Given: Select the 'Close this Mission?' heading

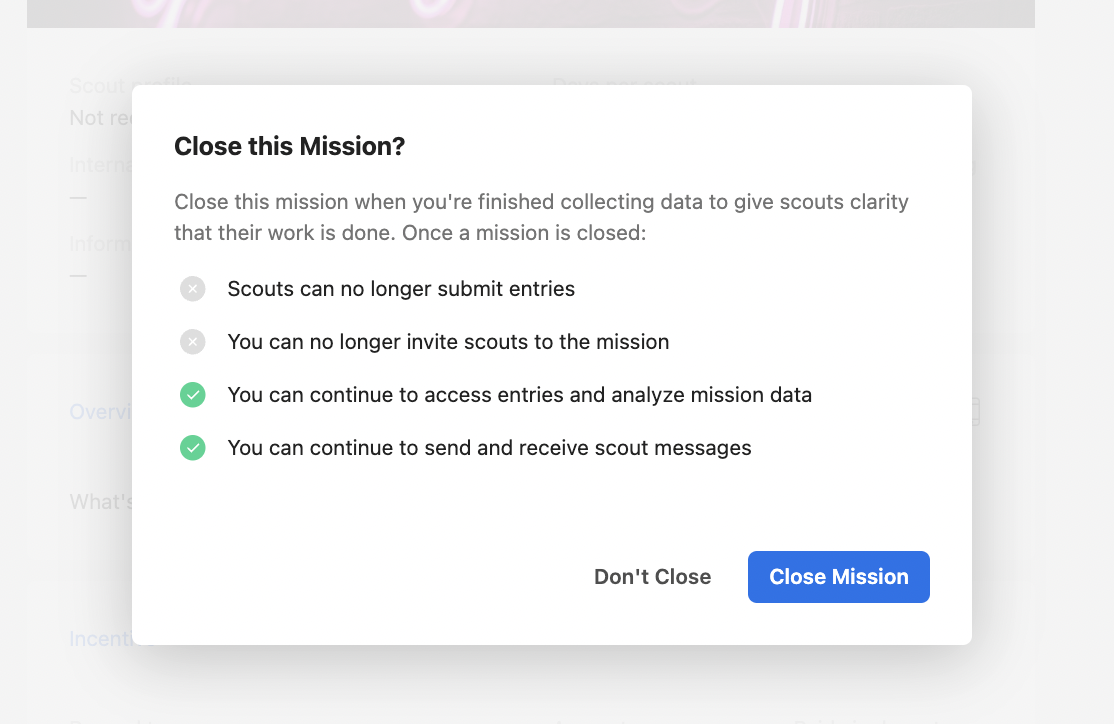Looking at the screenshot, I should (x=289, y=146).
